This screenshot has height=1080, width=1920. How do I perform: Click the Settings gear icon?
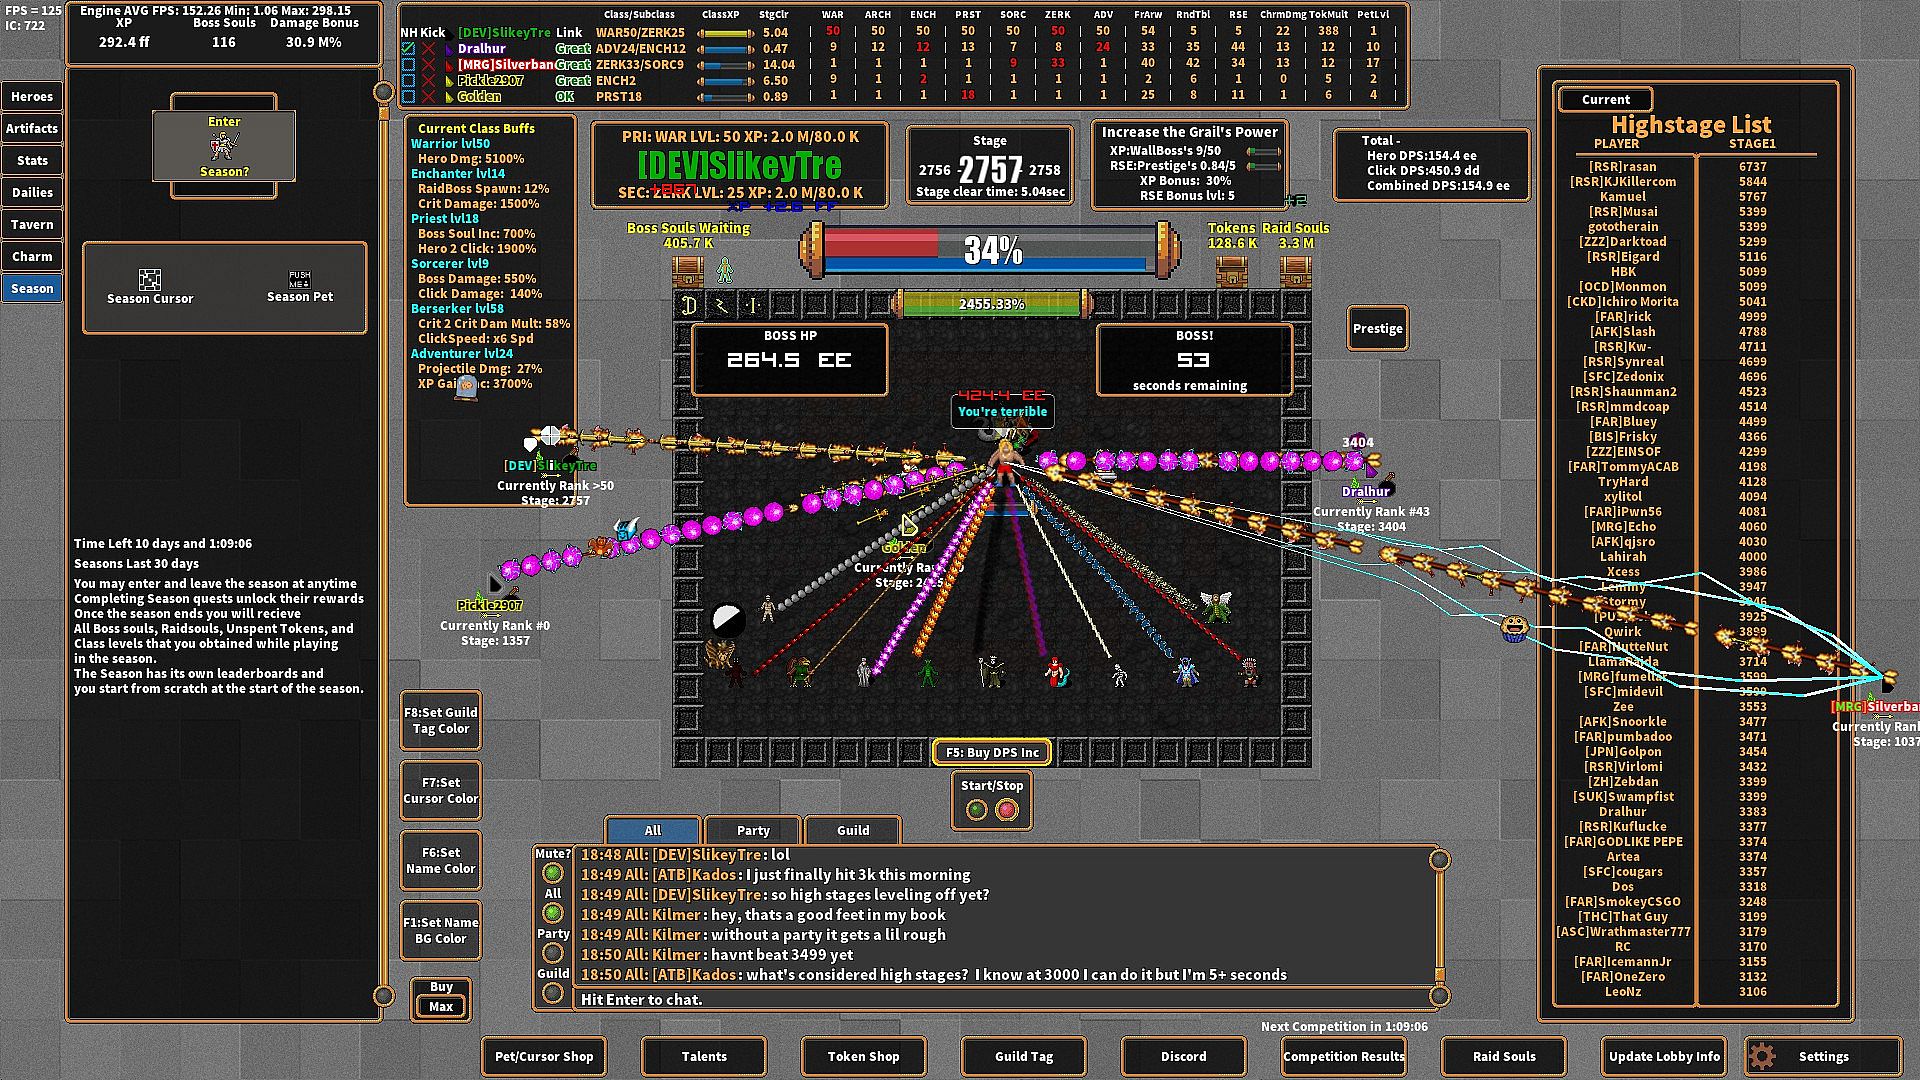tap(1762, 1056)
